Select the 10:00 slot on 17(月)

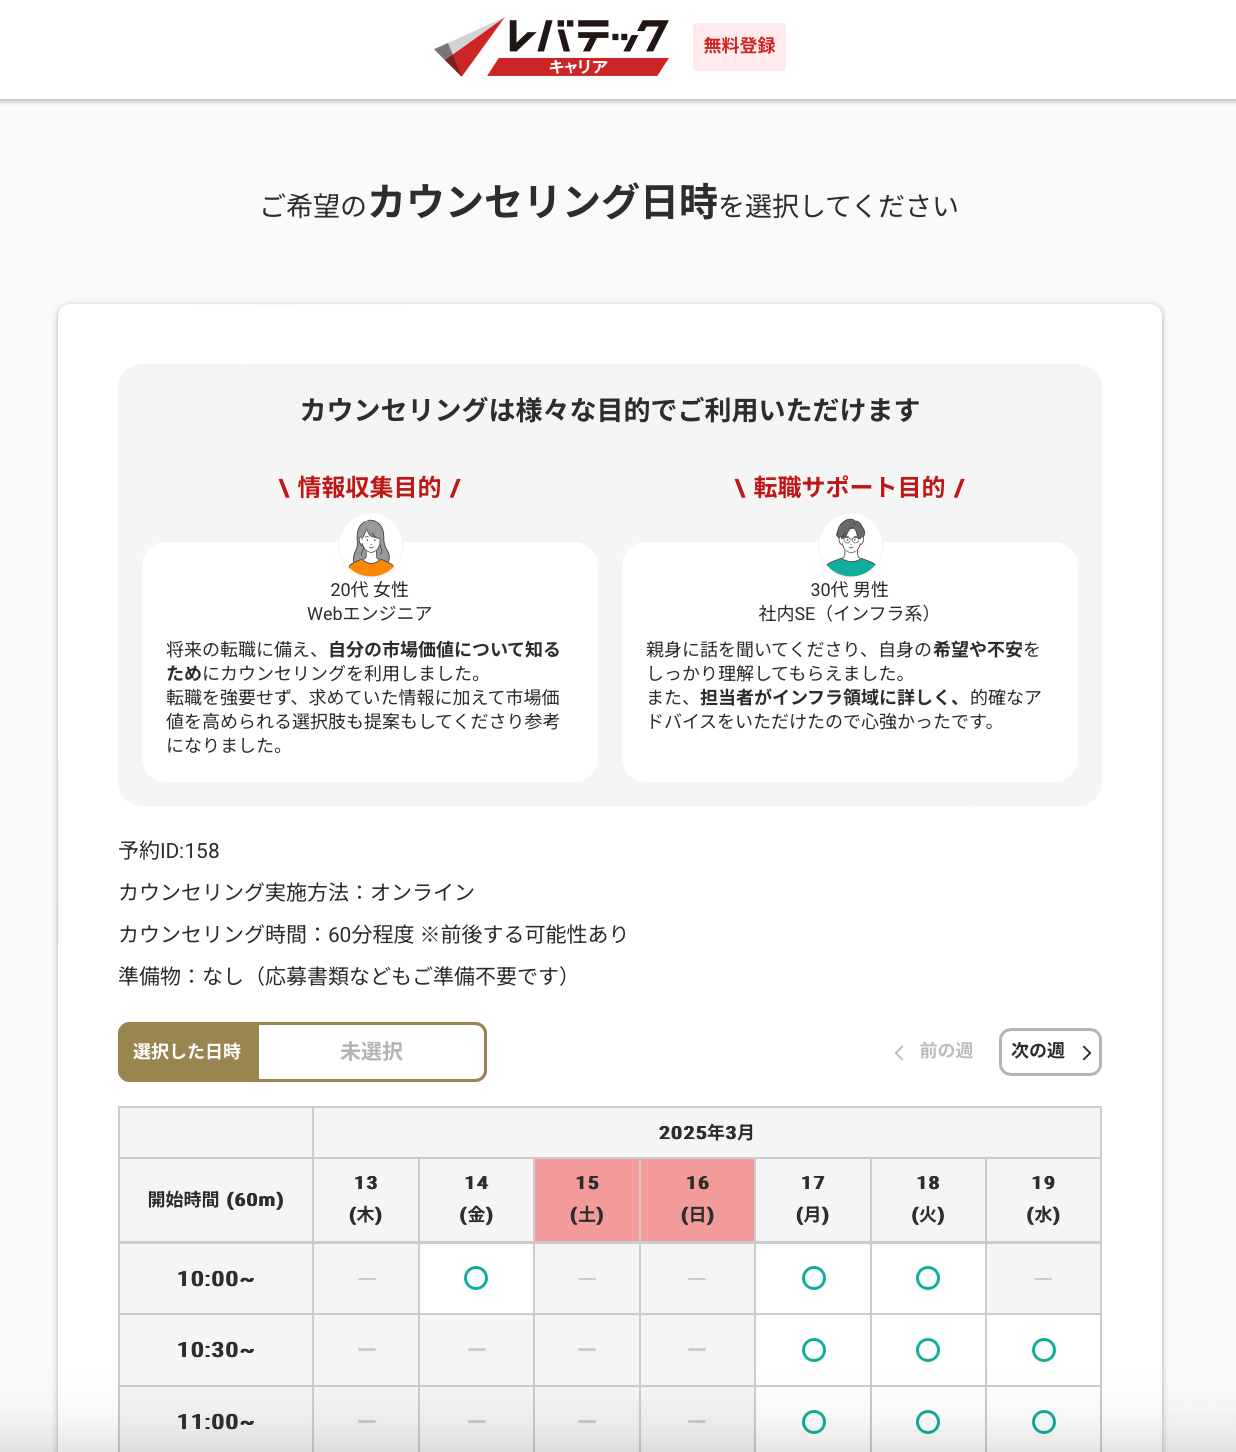click(x=813, y=1278)
